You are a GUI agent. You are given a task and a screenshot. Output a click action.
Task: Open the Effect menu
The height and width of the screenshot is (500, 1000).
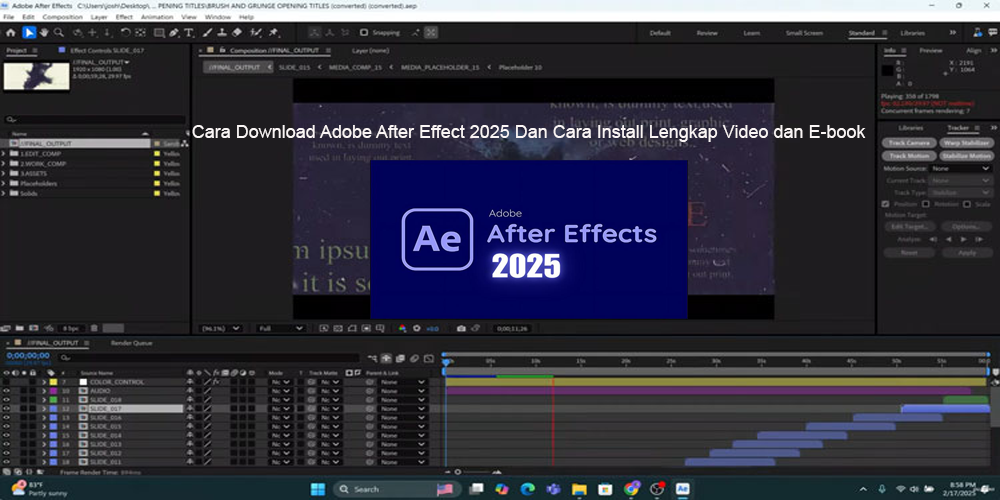[x=124, y=17]
